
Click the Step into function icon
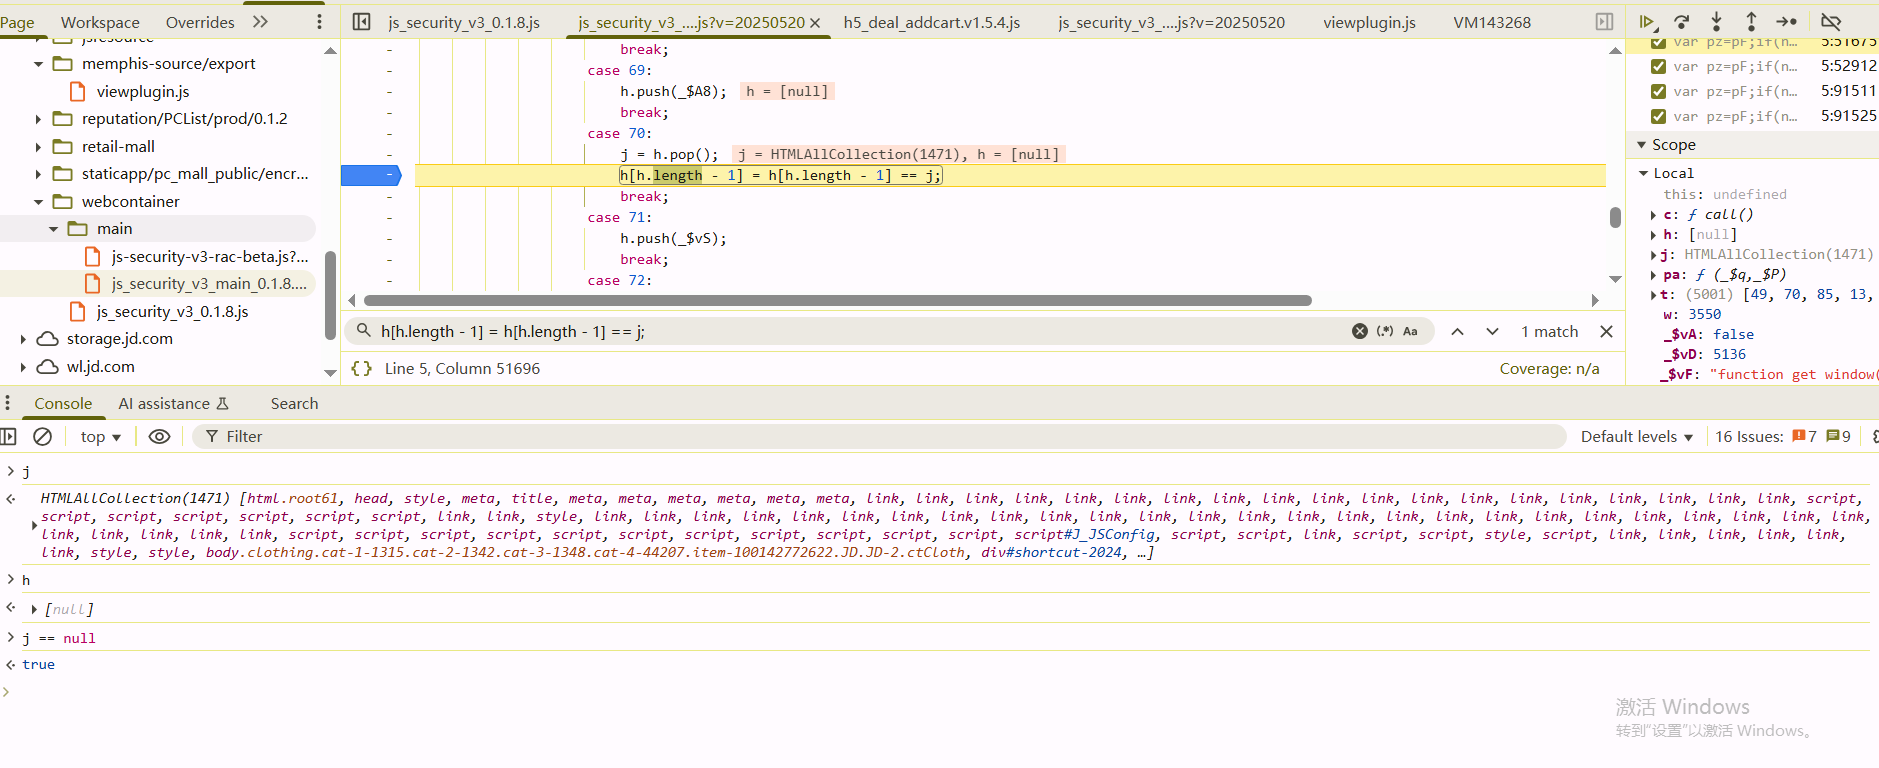coord(1716,22)
